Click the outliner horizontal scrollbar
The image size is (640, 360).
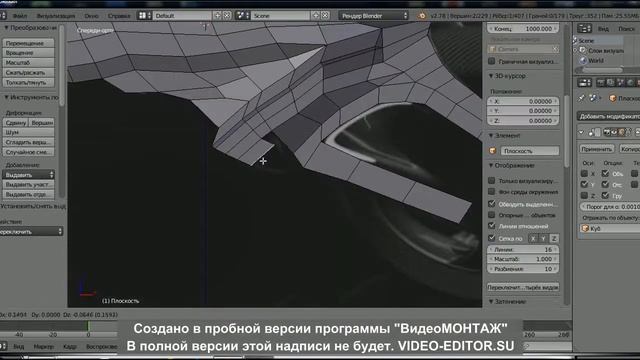602,70
